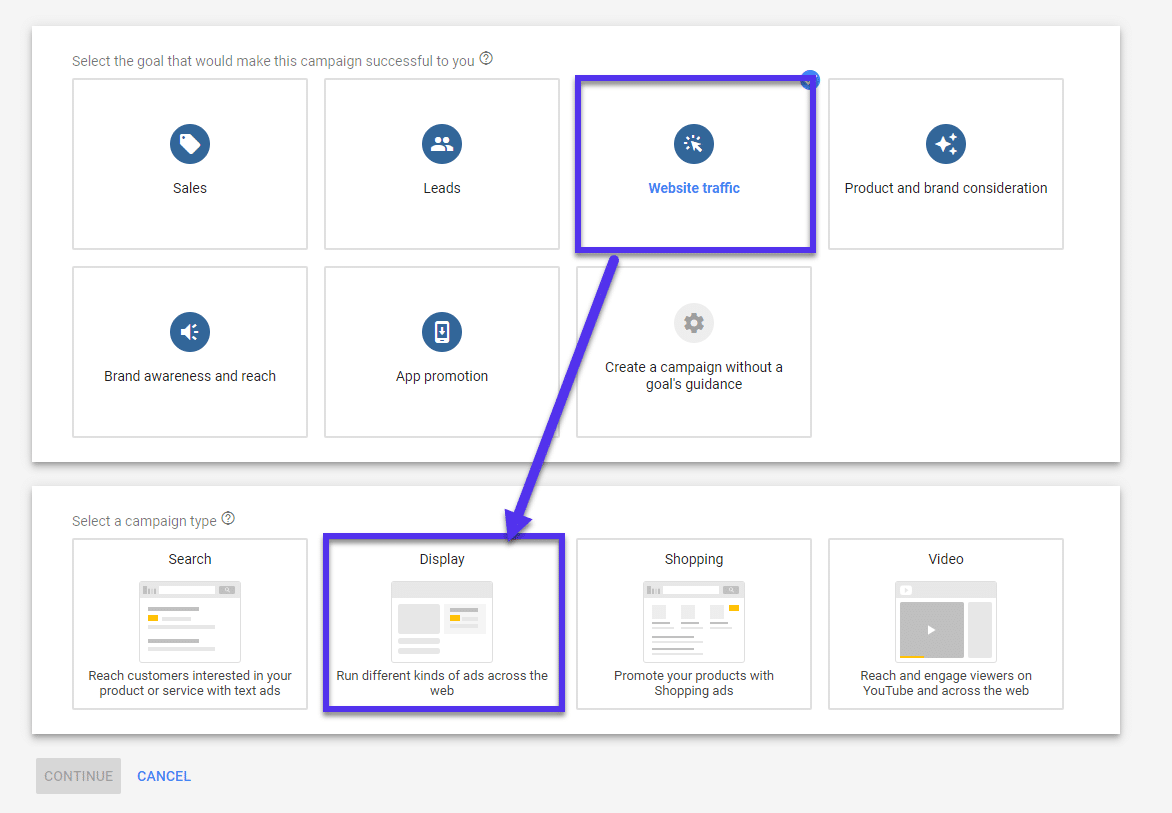
Task: Click the gear icon for campaign without guidance
Action: (694, 322)
